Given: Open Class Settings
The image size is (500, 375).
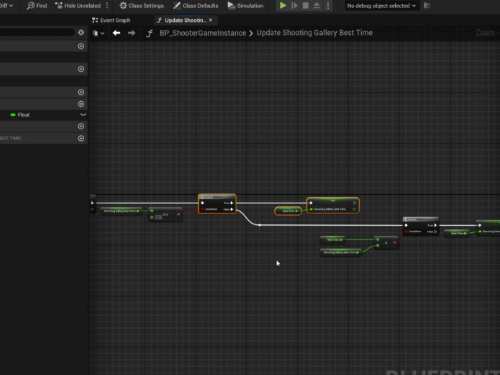Looking at the screenshot, I should pos(142,6).
